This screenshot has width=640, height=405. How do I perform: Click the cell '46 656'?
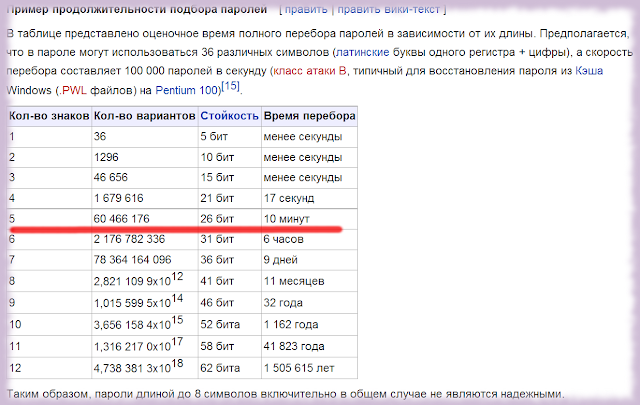(x=144, y=178)
